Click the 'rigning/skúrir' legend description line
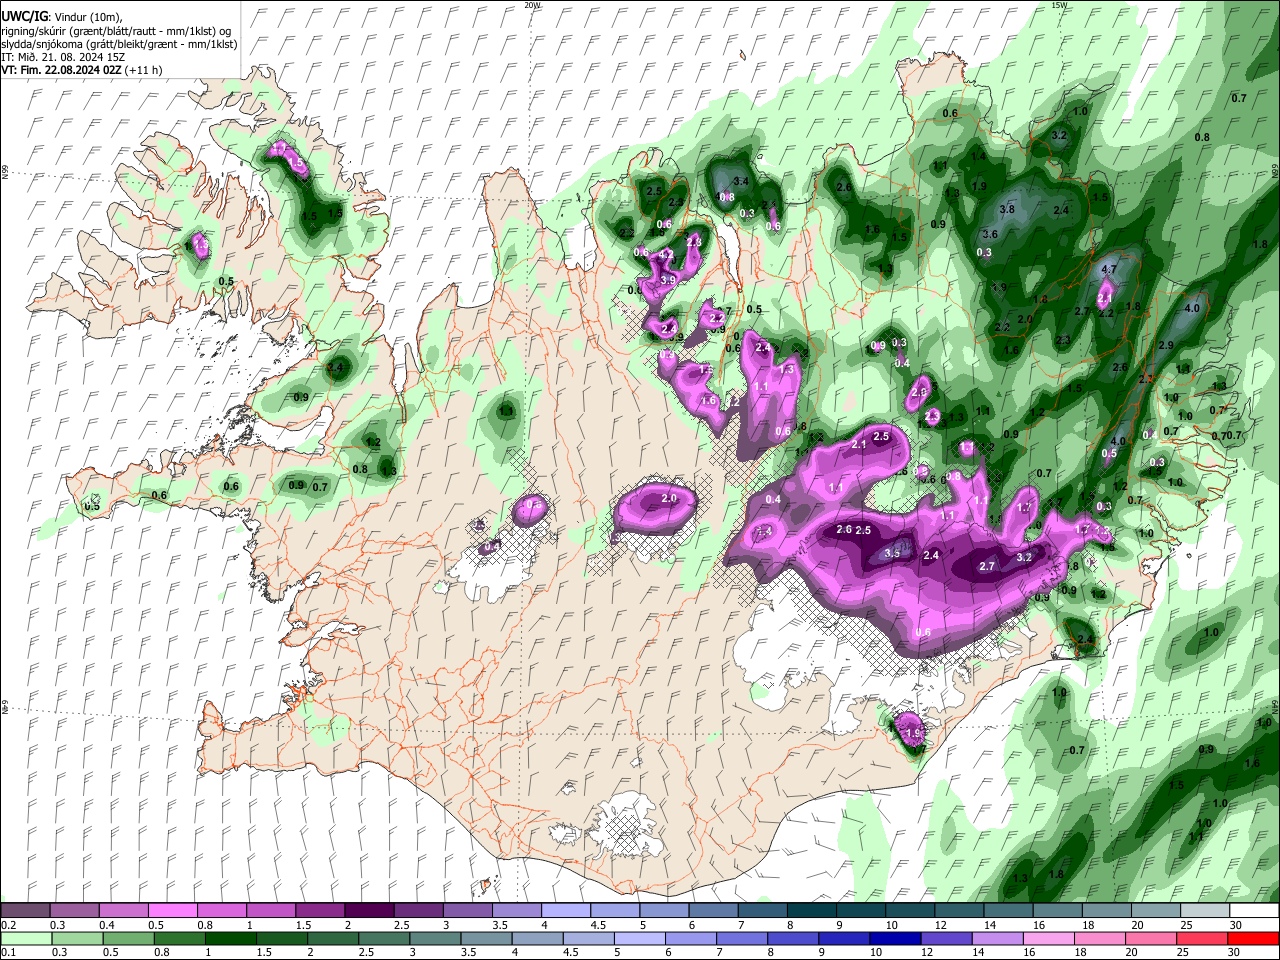The height and width of the screenshot is (960, 1280). (x=117, y=31)
